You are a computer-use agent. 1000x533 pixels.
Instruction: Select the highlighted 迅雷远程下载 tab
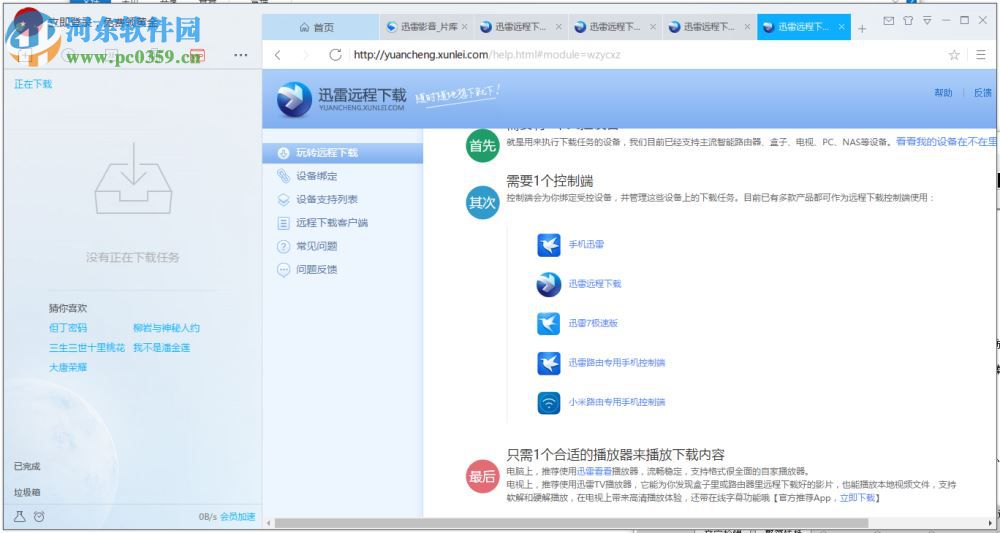804,27
